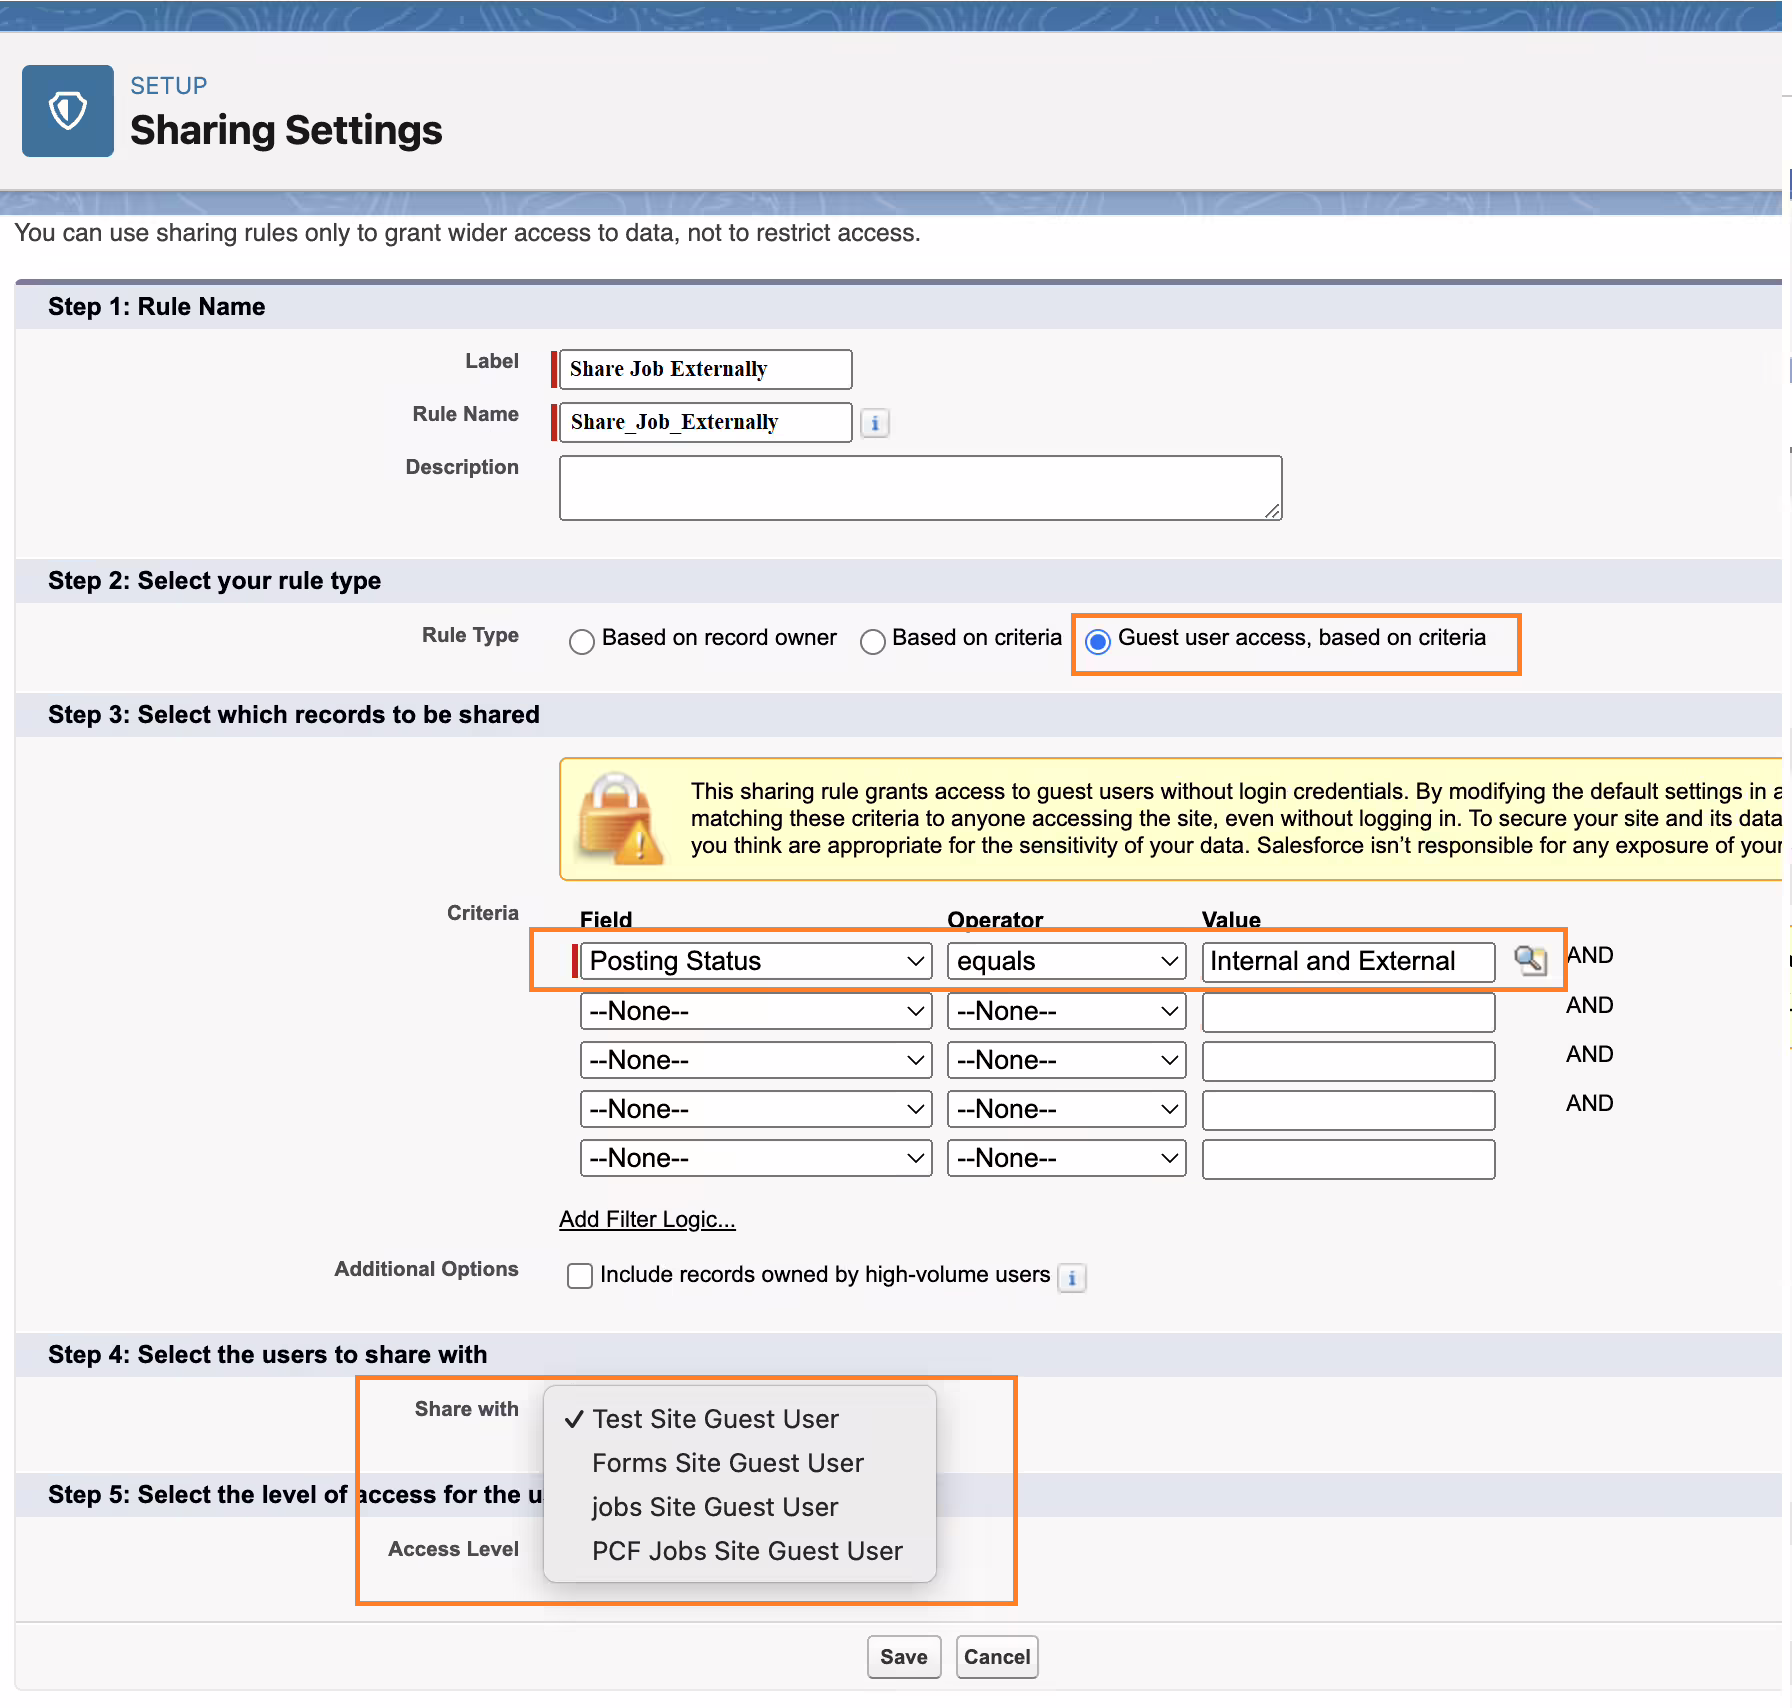This screenshot has height=1708, width=1792.
Task: Click the Cancel button
Action: [x=997, y=1657]
